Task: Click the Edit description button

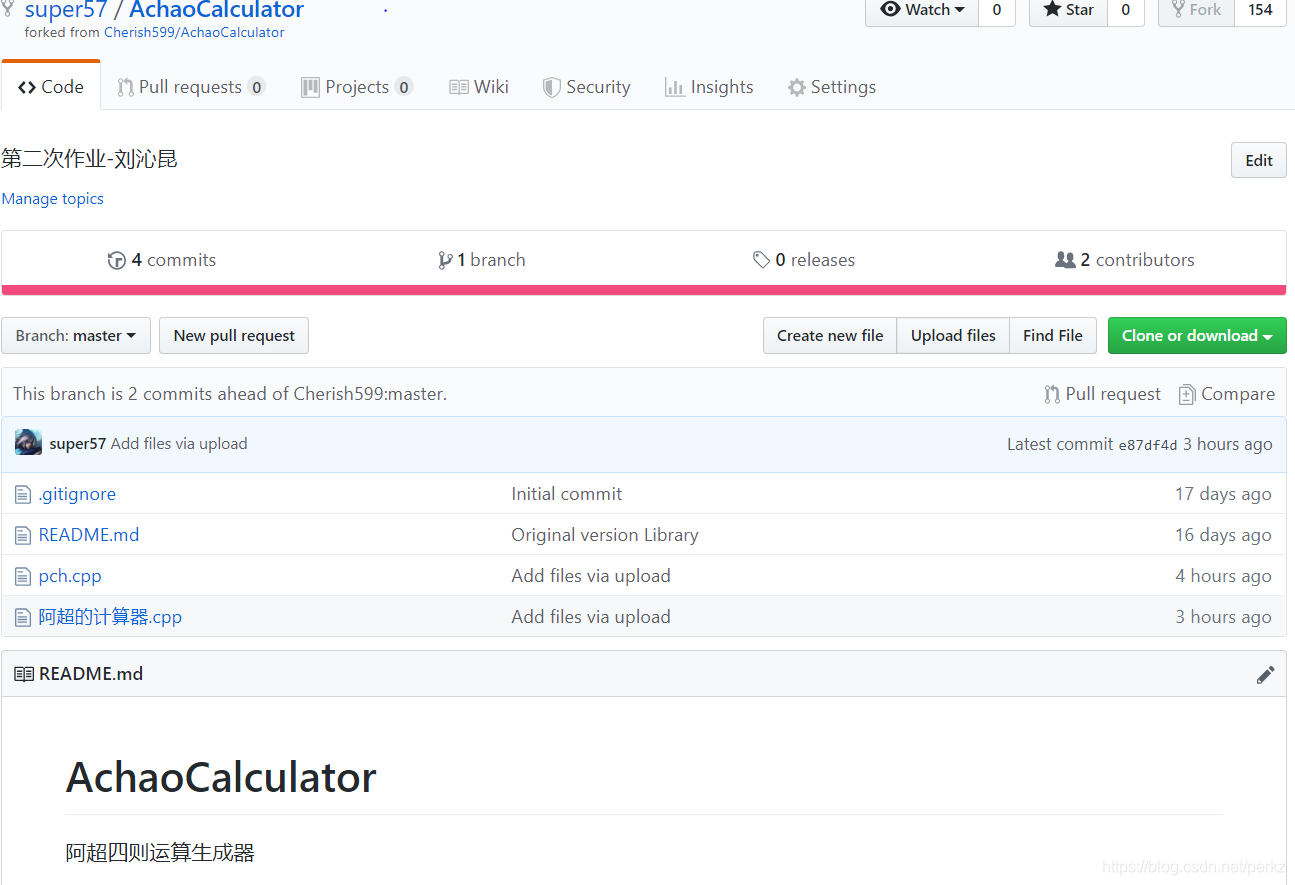Action: (1259, 160)
